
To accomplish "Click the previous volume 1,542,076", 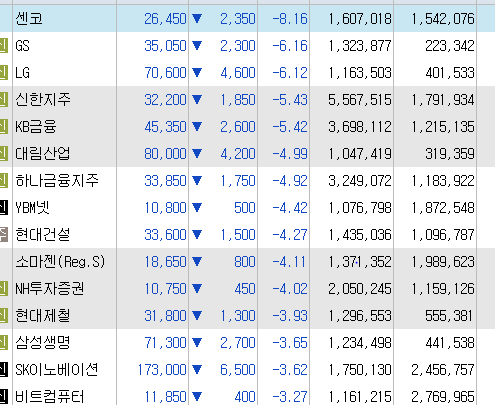I will pos(443,19).
